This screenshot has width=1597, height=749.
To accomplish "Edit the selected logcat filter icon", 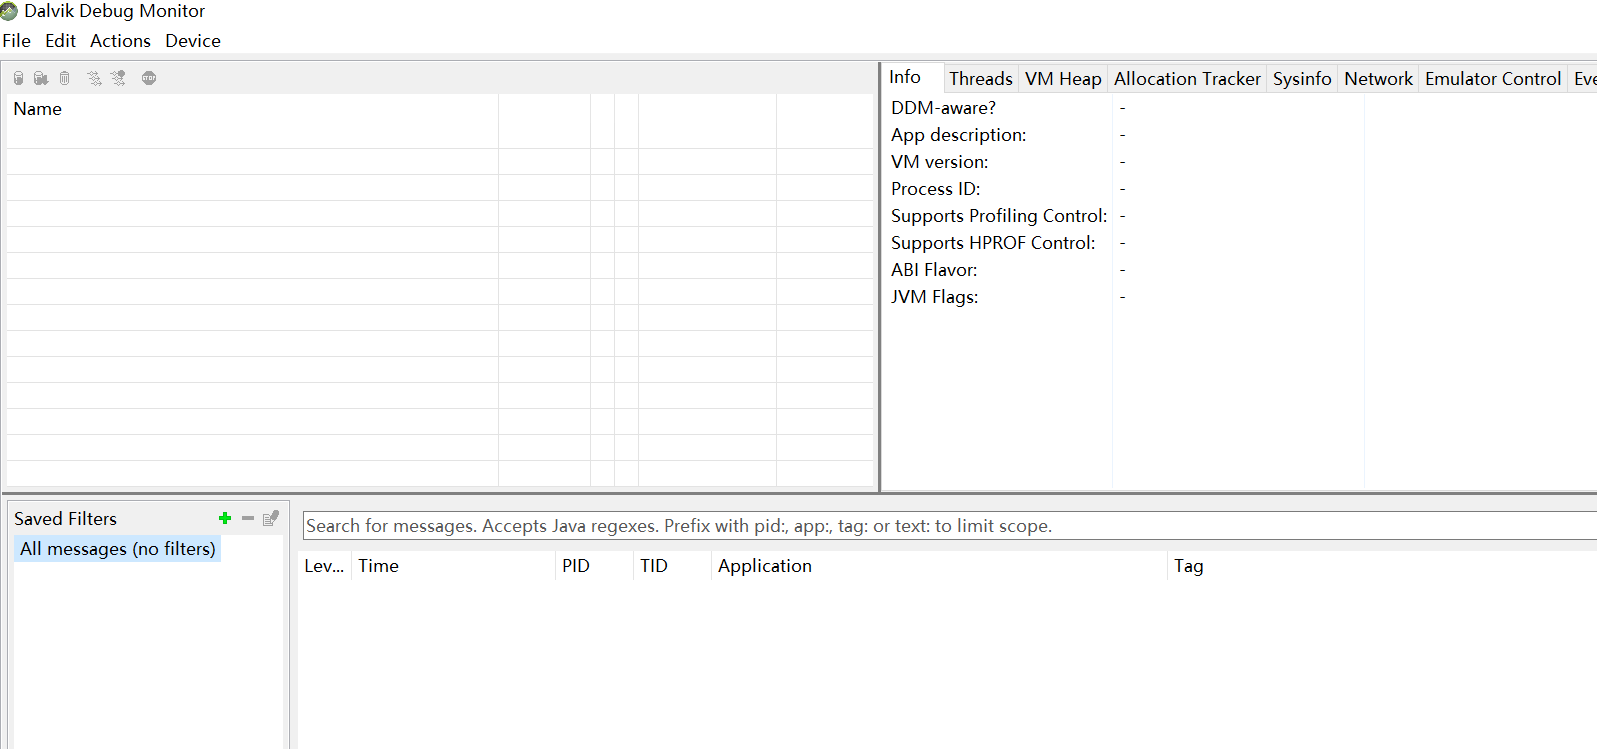I will point(271,518).
